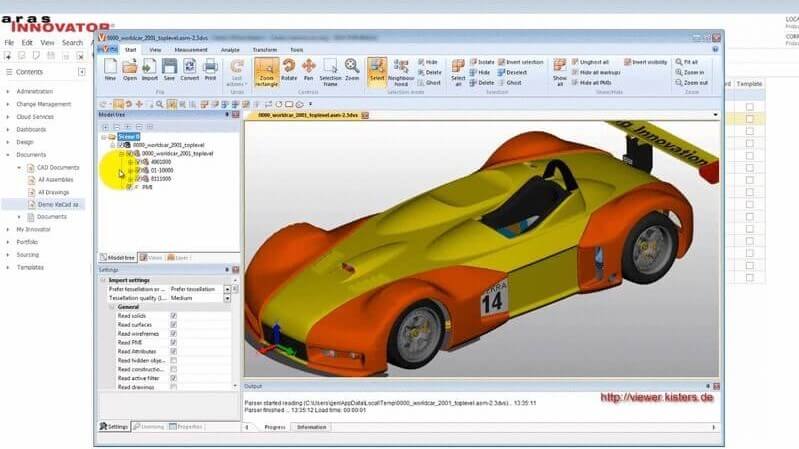Open the Measurement ribbon tab

[x=191, y=50]
